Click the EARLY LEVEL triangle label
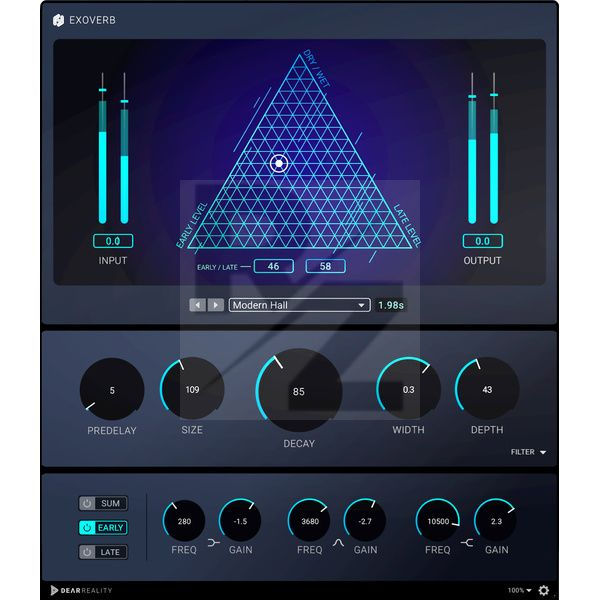Screen dimensions: 600x600 point(192,225)
